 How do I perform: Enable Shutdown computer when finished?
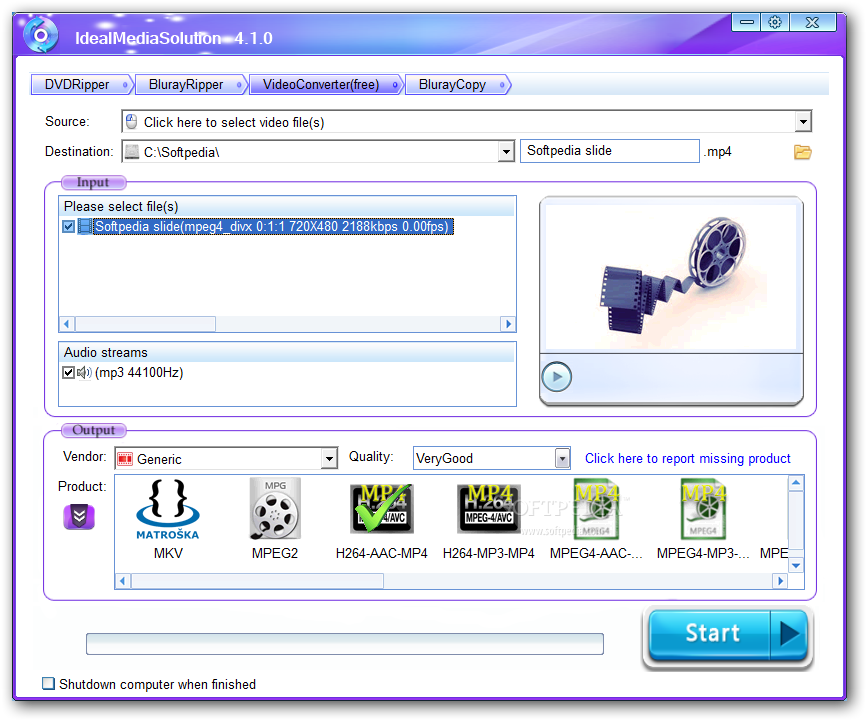tap(49, 683)
